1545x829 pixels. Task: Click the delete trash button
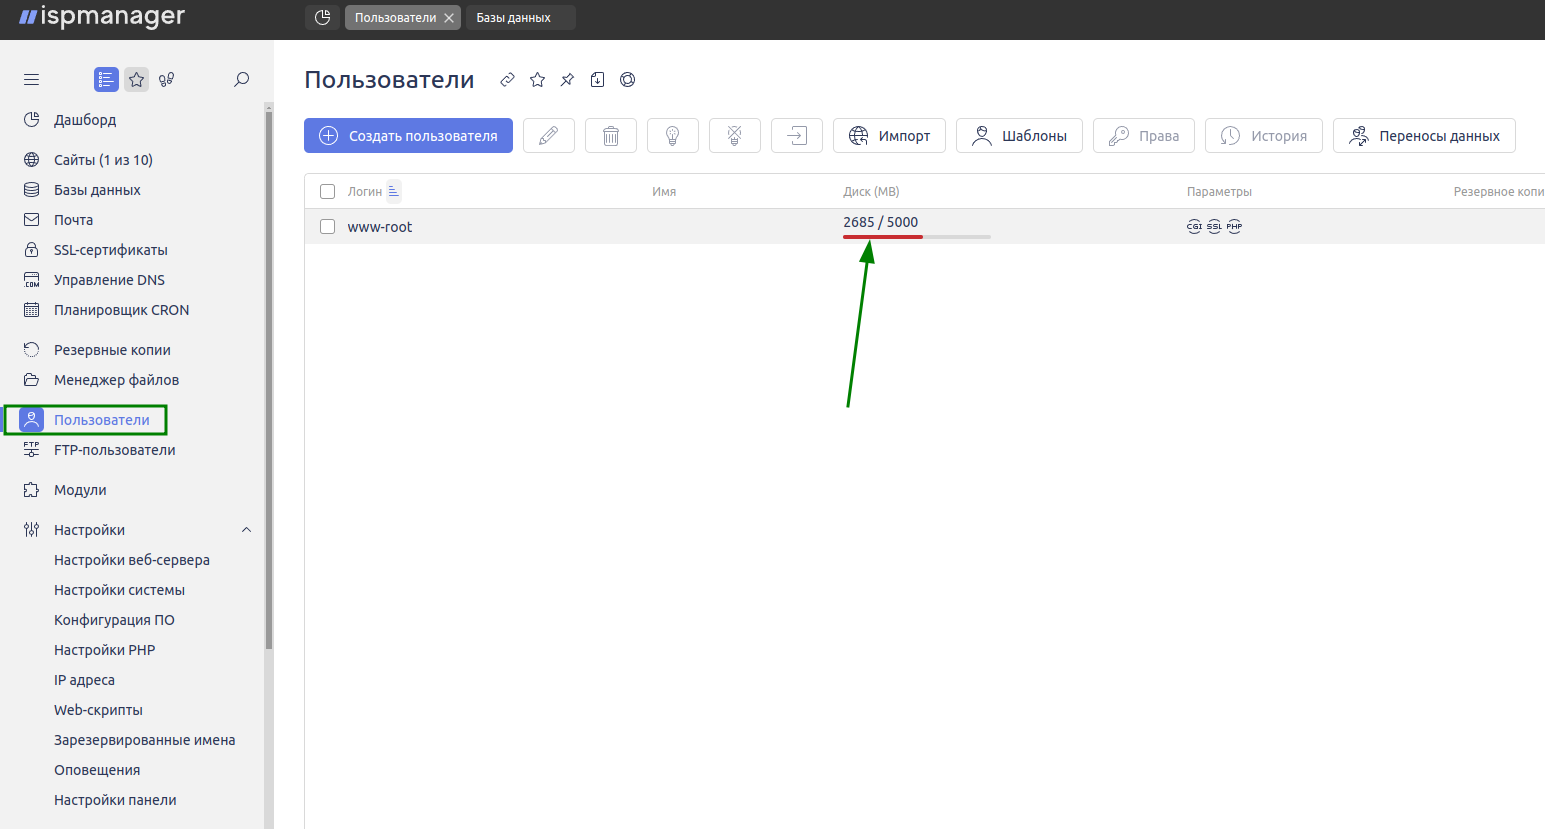click(x=611, y=136)
